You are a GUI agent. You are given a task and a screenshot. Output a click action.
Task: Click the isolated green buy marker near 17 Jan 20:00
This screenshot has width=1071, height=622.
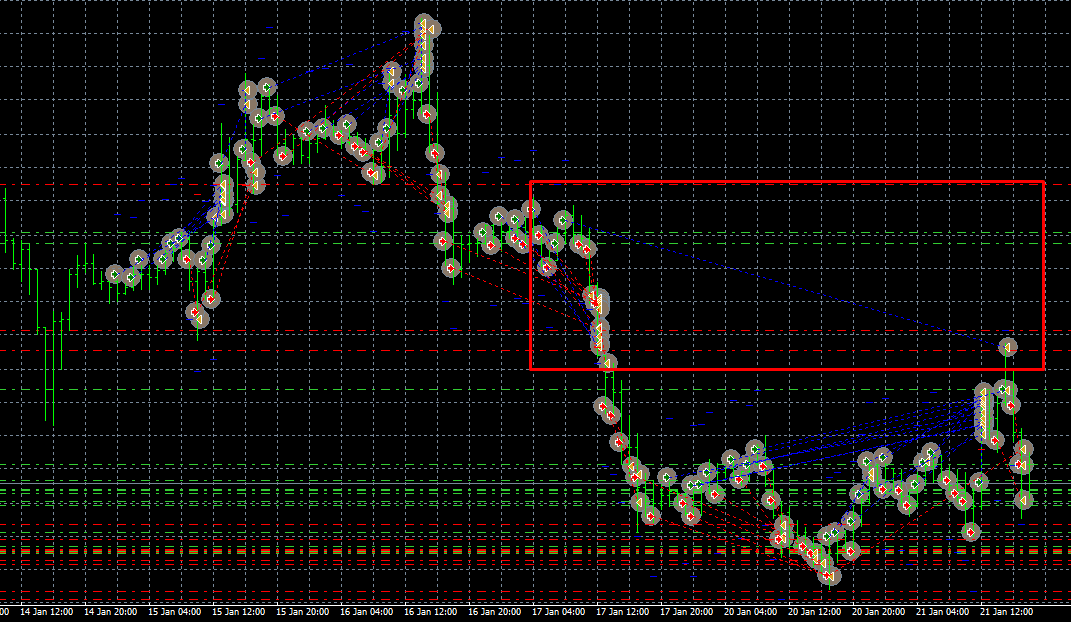click(x=666, y=477)
